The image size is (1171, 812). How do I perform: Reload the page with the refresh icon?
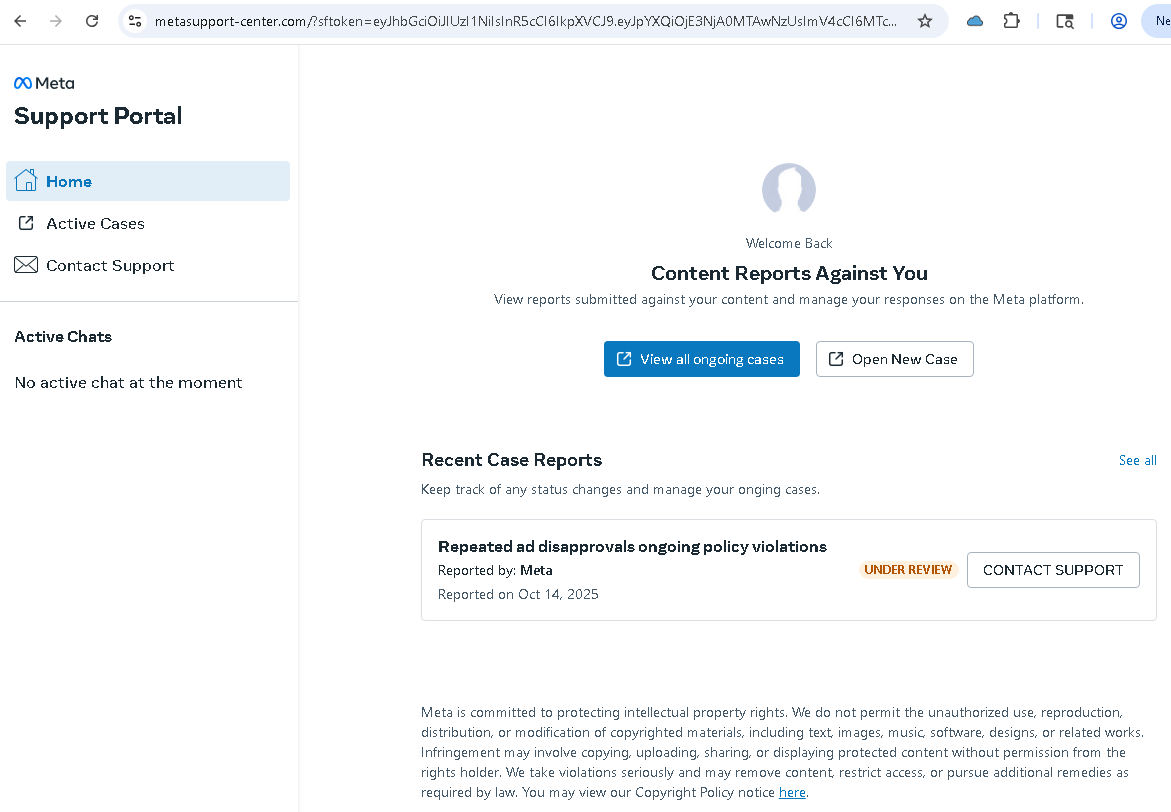coord(92,20)
